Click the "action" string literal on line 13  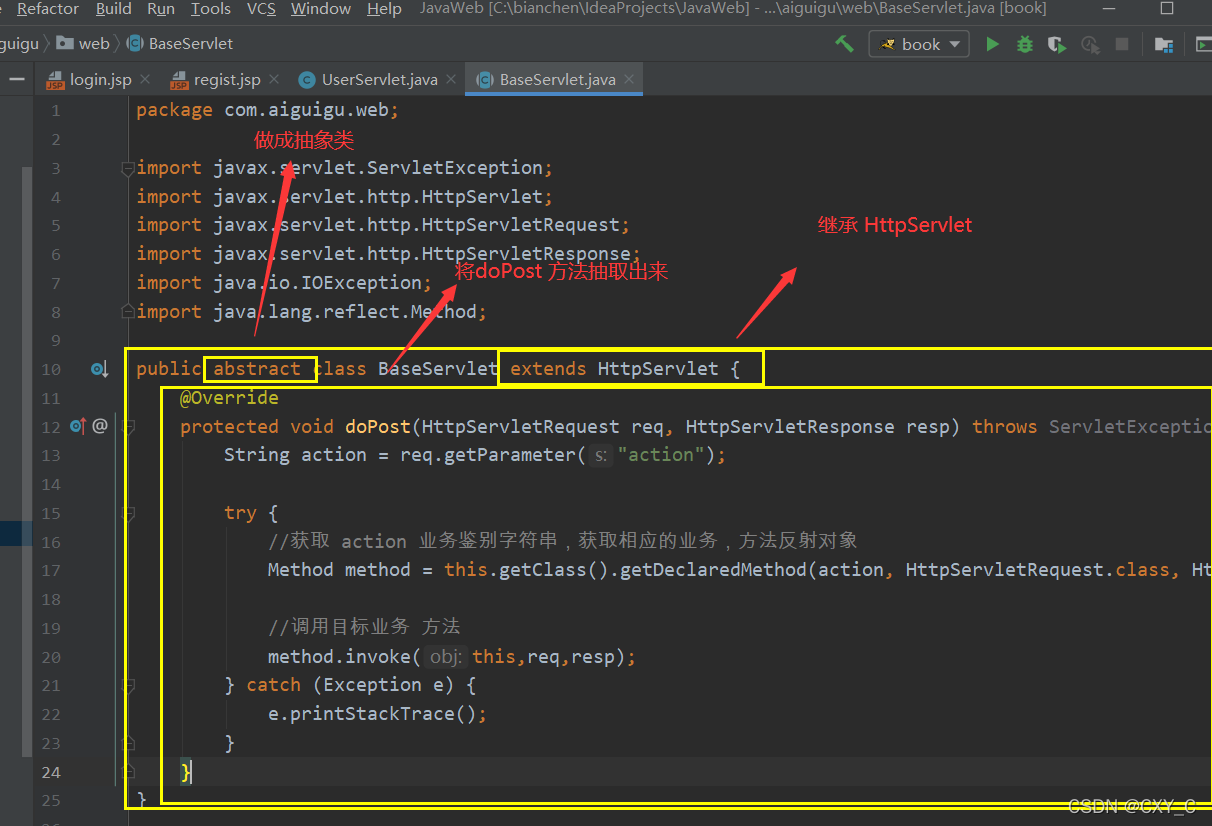(660, 455)
